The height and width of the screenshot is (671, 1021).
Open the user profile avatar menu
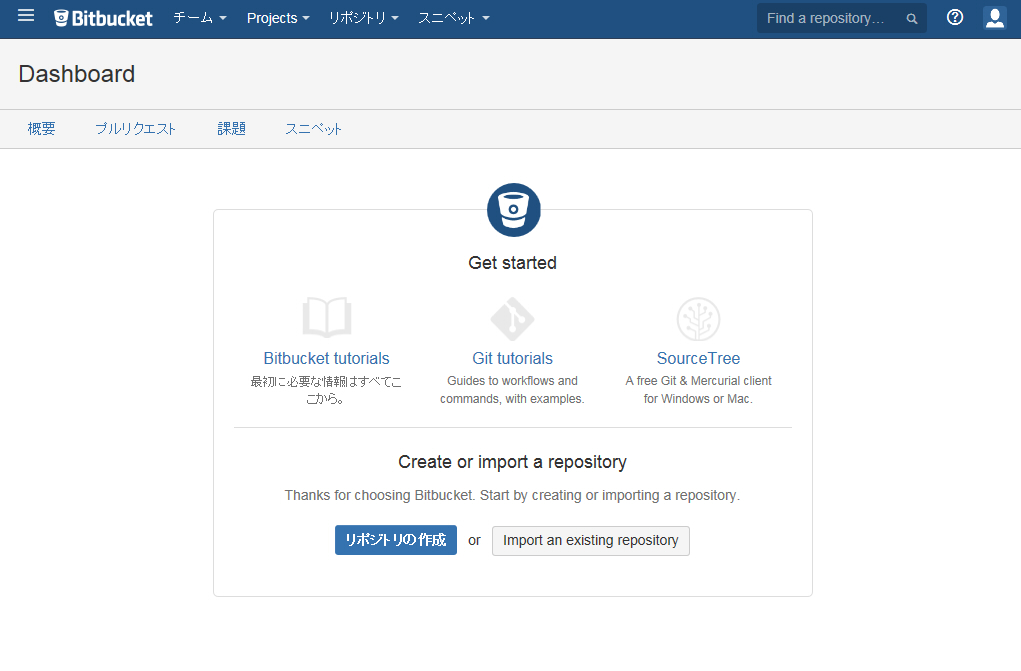click(994, 18)
